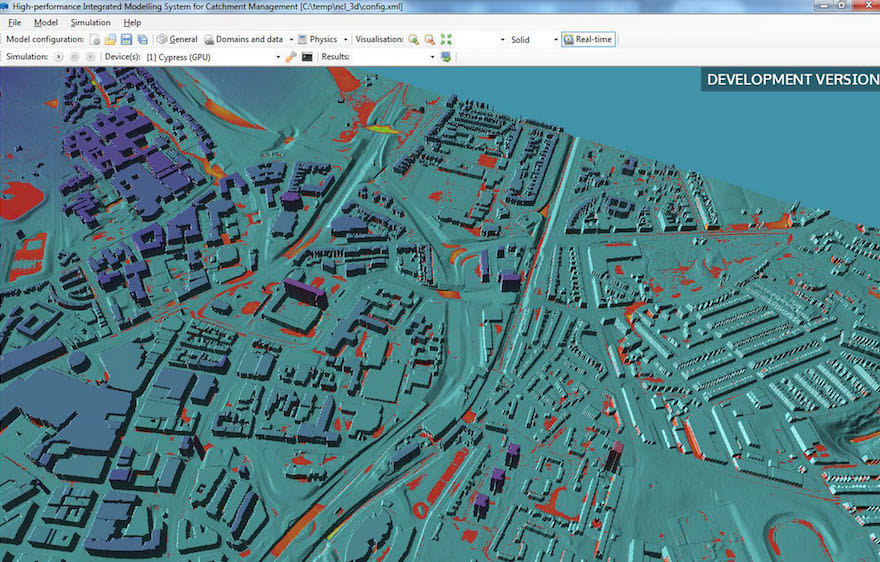Open the Simulation menu
880x562 pixels.
90,22
